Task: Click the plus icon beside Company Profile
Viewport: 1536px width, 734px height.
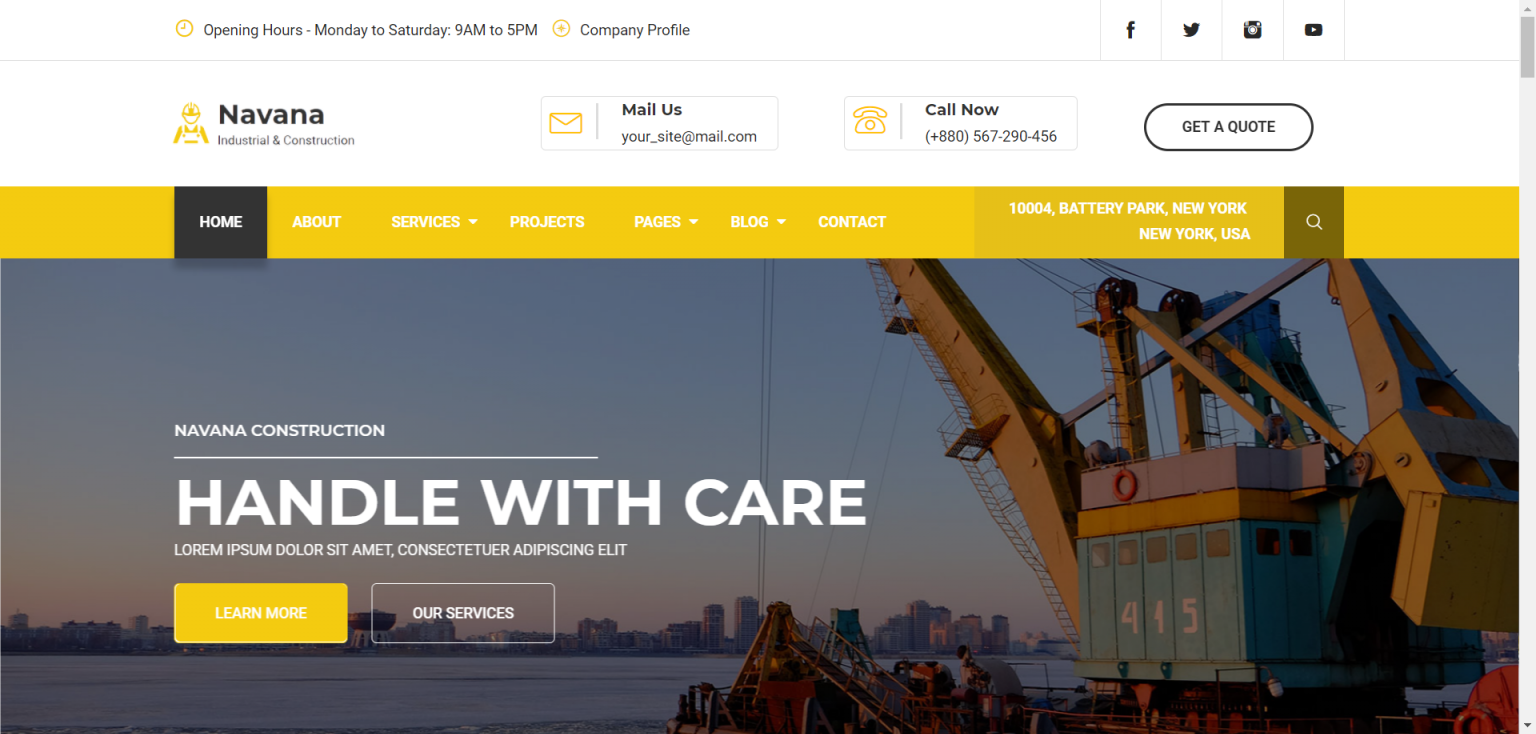Action: coord(562,29)
